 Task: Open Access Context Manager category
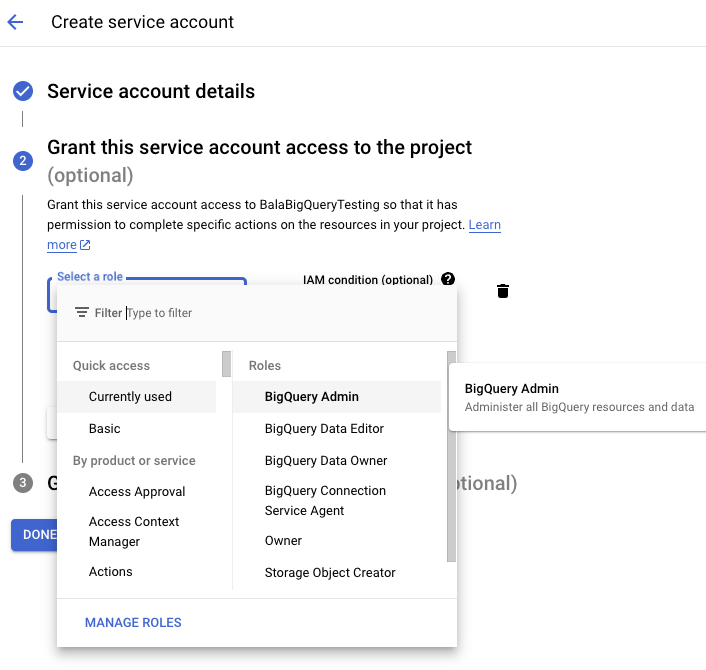click(136, 531)
